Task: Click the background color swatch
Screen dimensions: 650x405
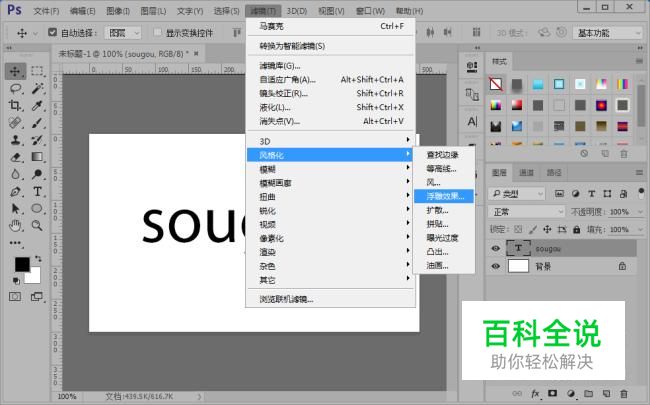Action: pyautogui.click(x=34, y=277)
